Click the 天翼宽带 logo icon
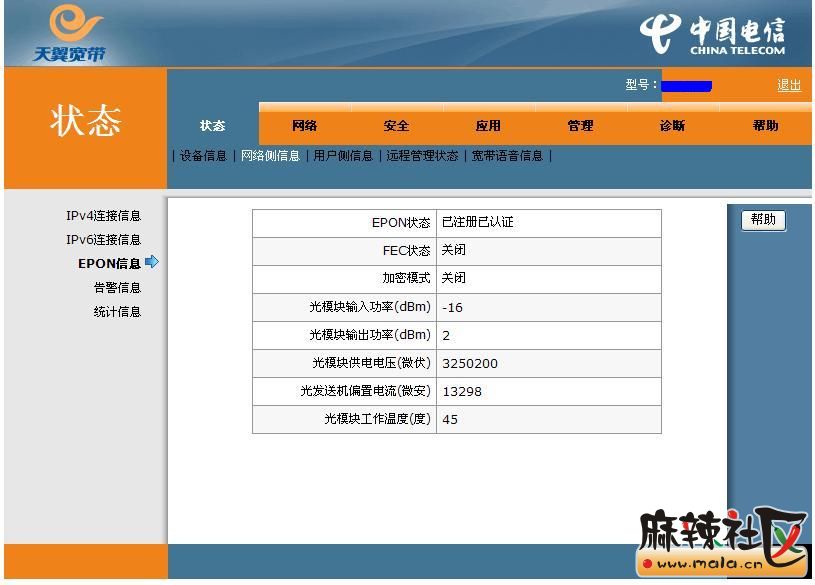Screen dimensions: 815x585 70,32
